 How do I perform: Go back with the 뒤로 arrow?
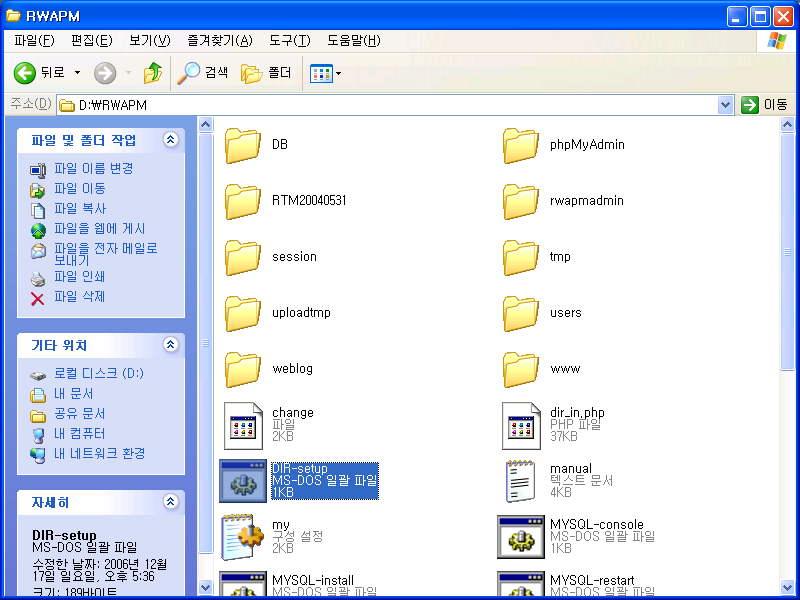point(39,73)
